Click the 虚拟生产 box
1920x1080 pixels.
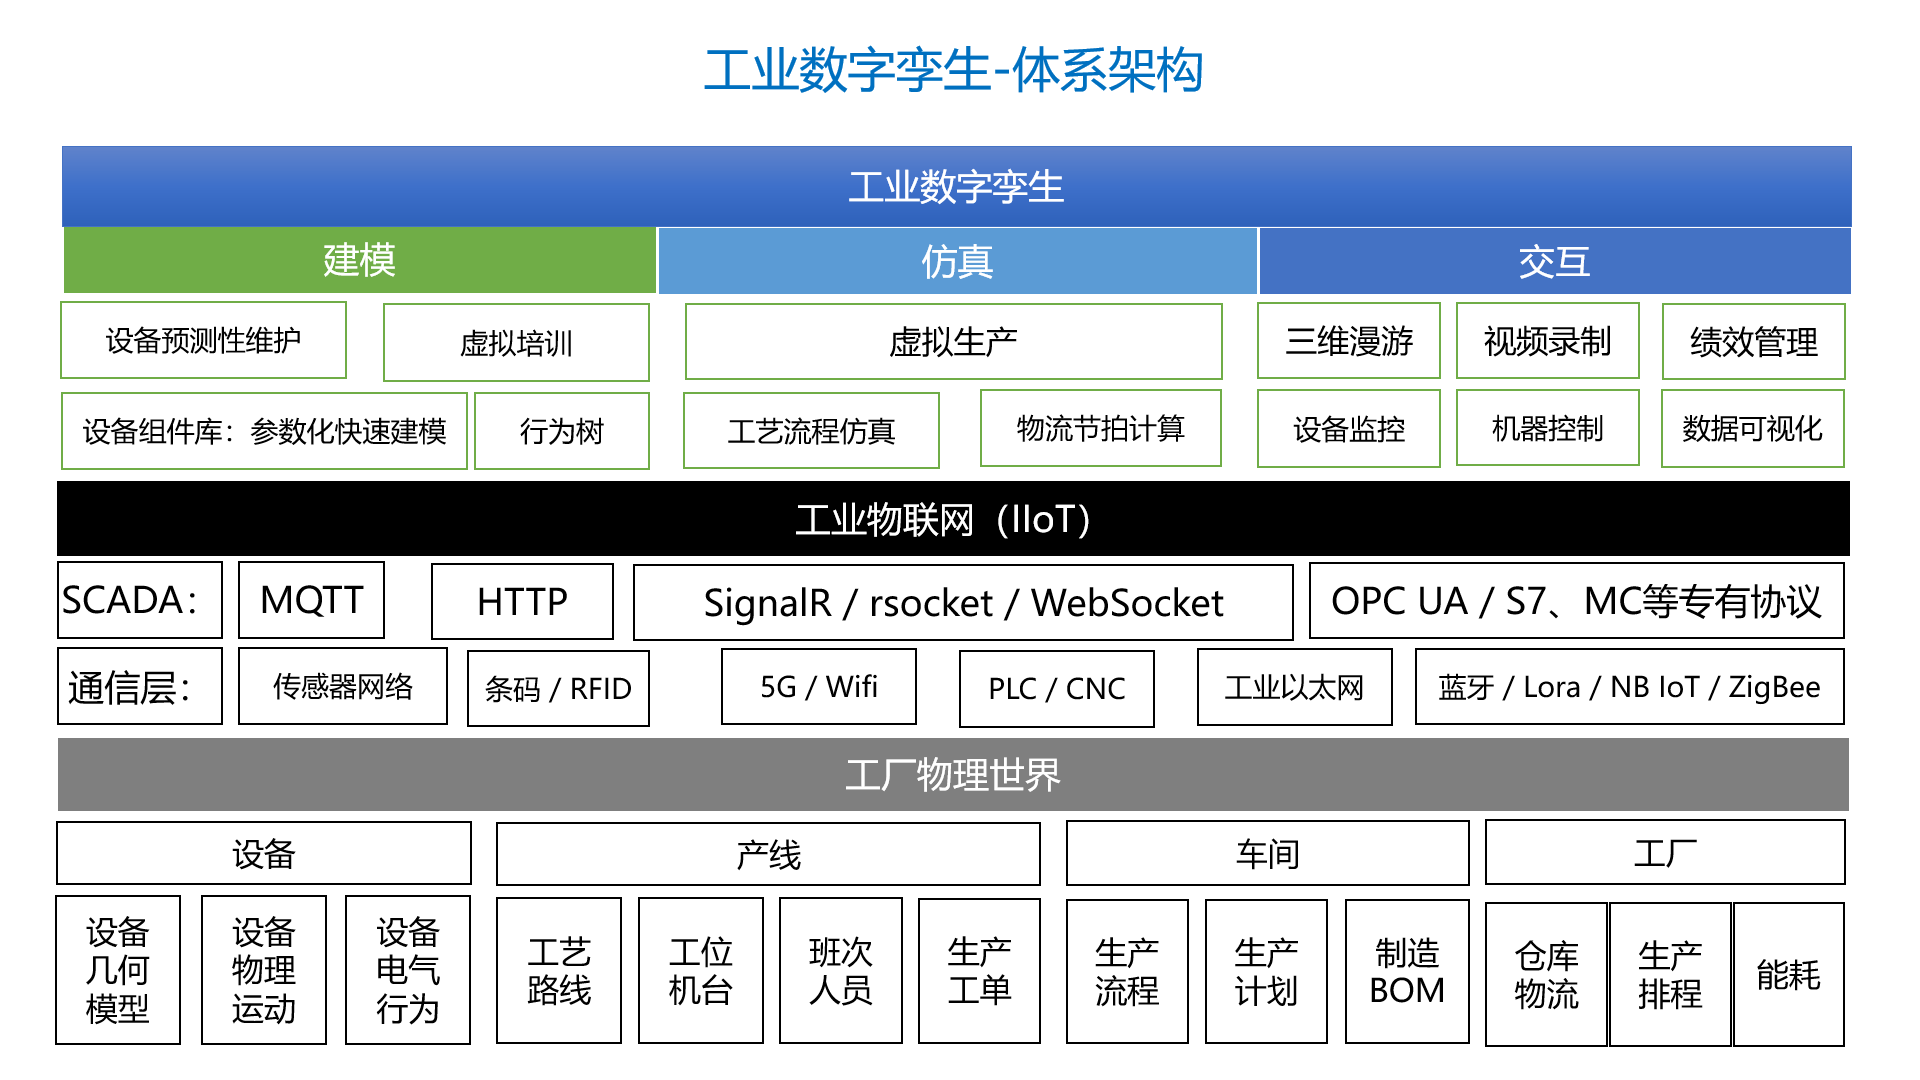tap(953, 342)
